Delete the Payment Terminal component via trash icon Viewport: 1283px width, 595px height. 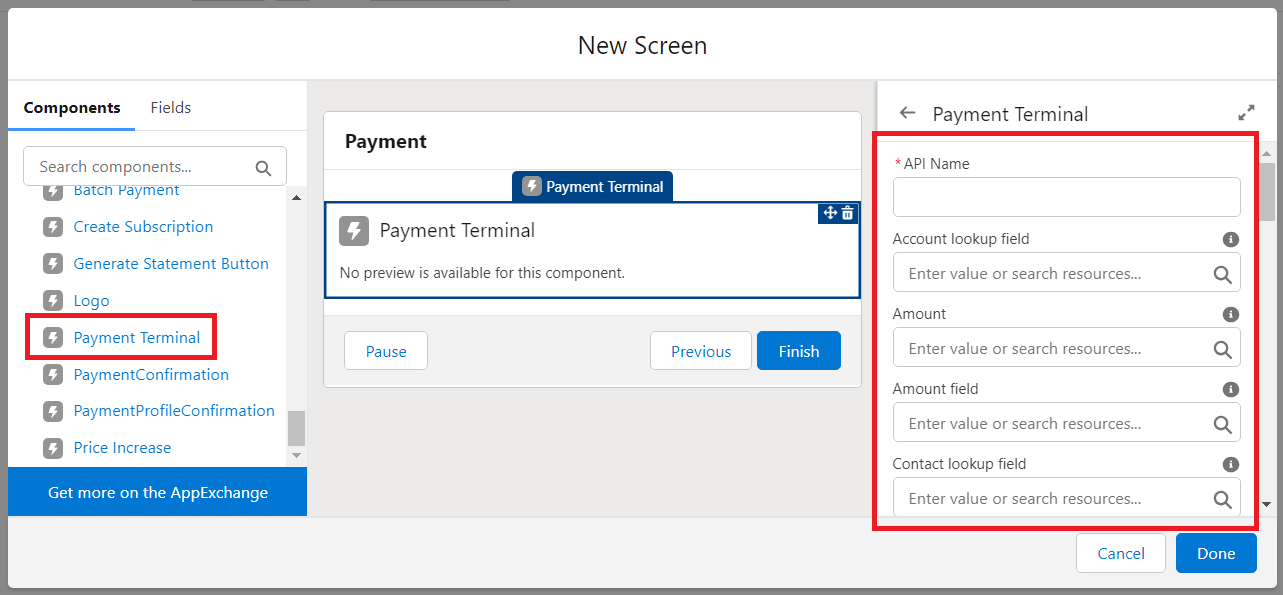(848, 213)
